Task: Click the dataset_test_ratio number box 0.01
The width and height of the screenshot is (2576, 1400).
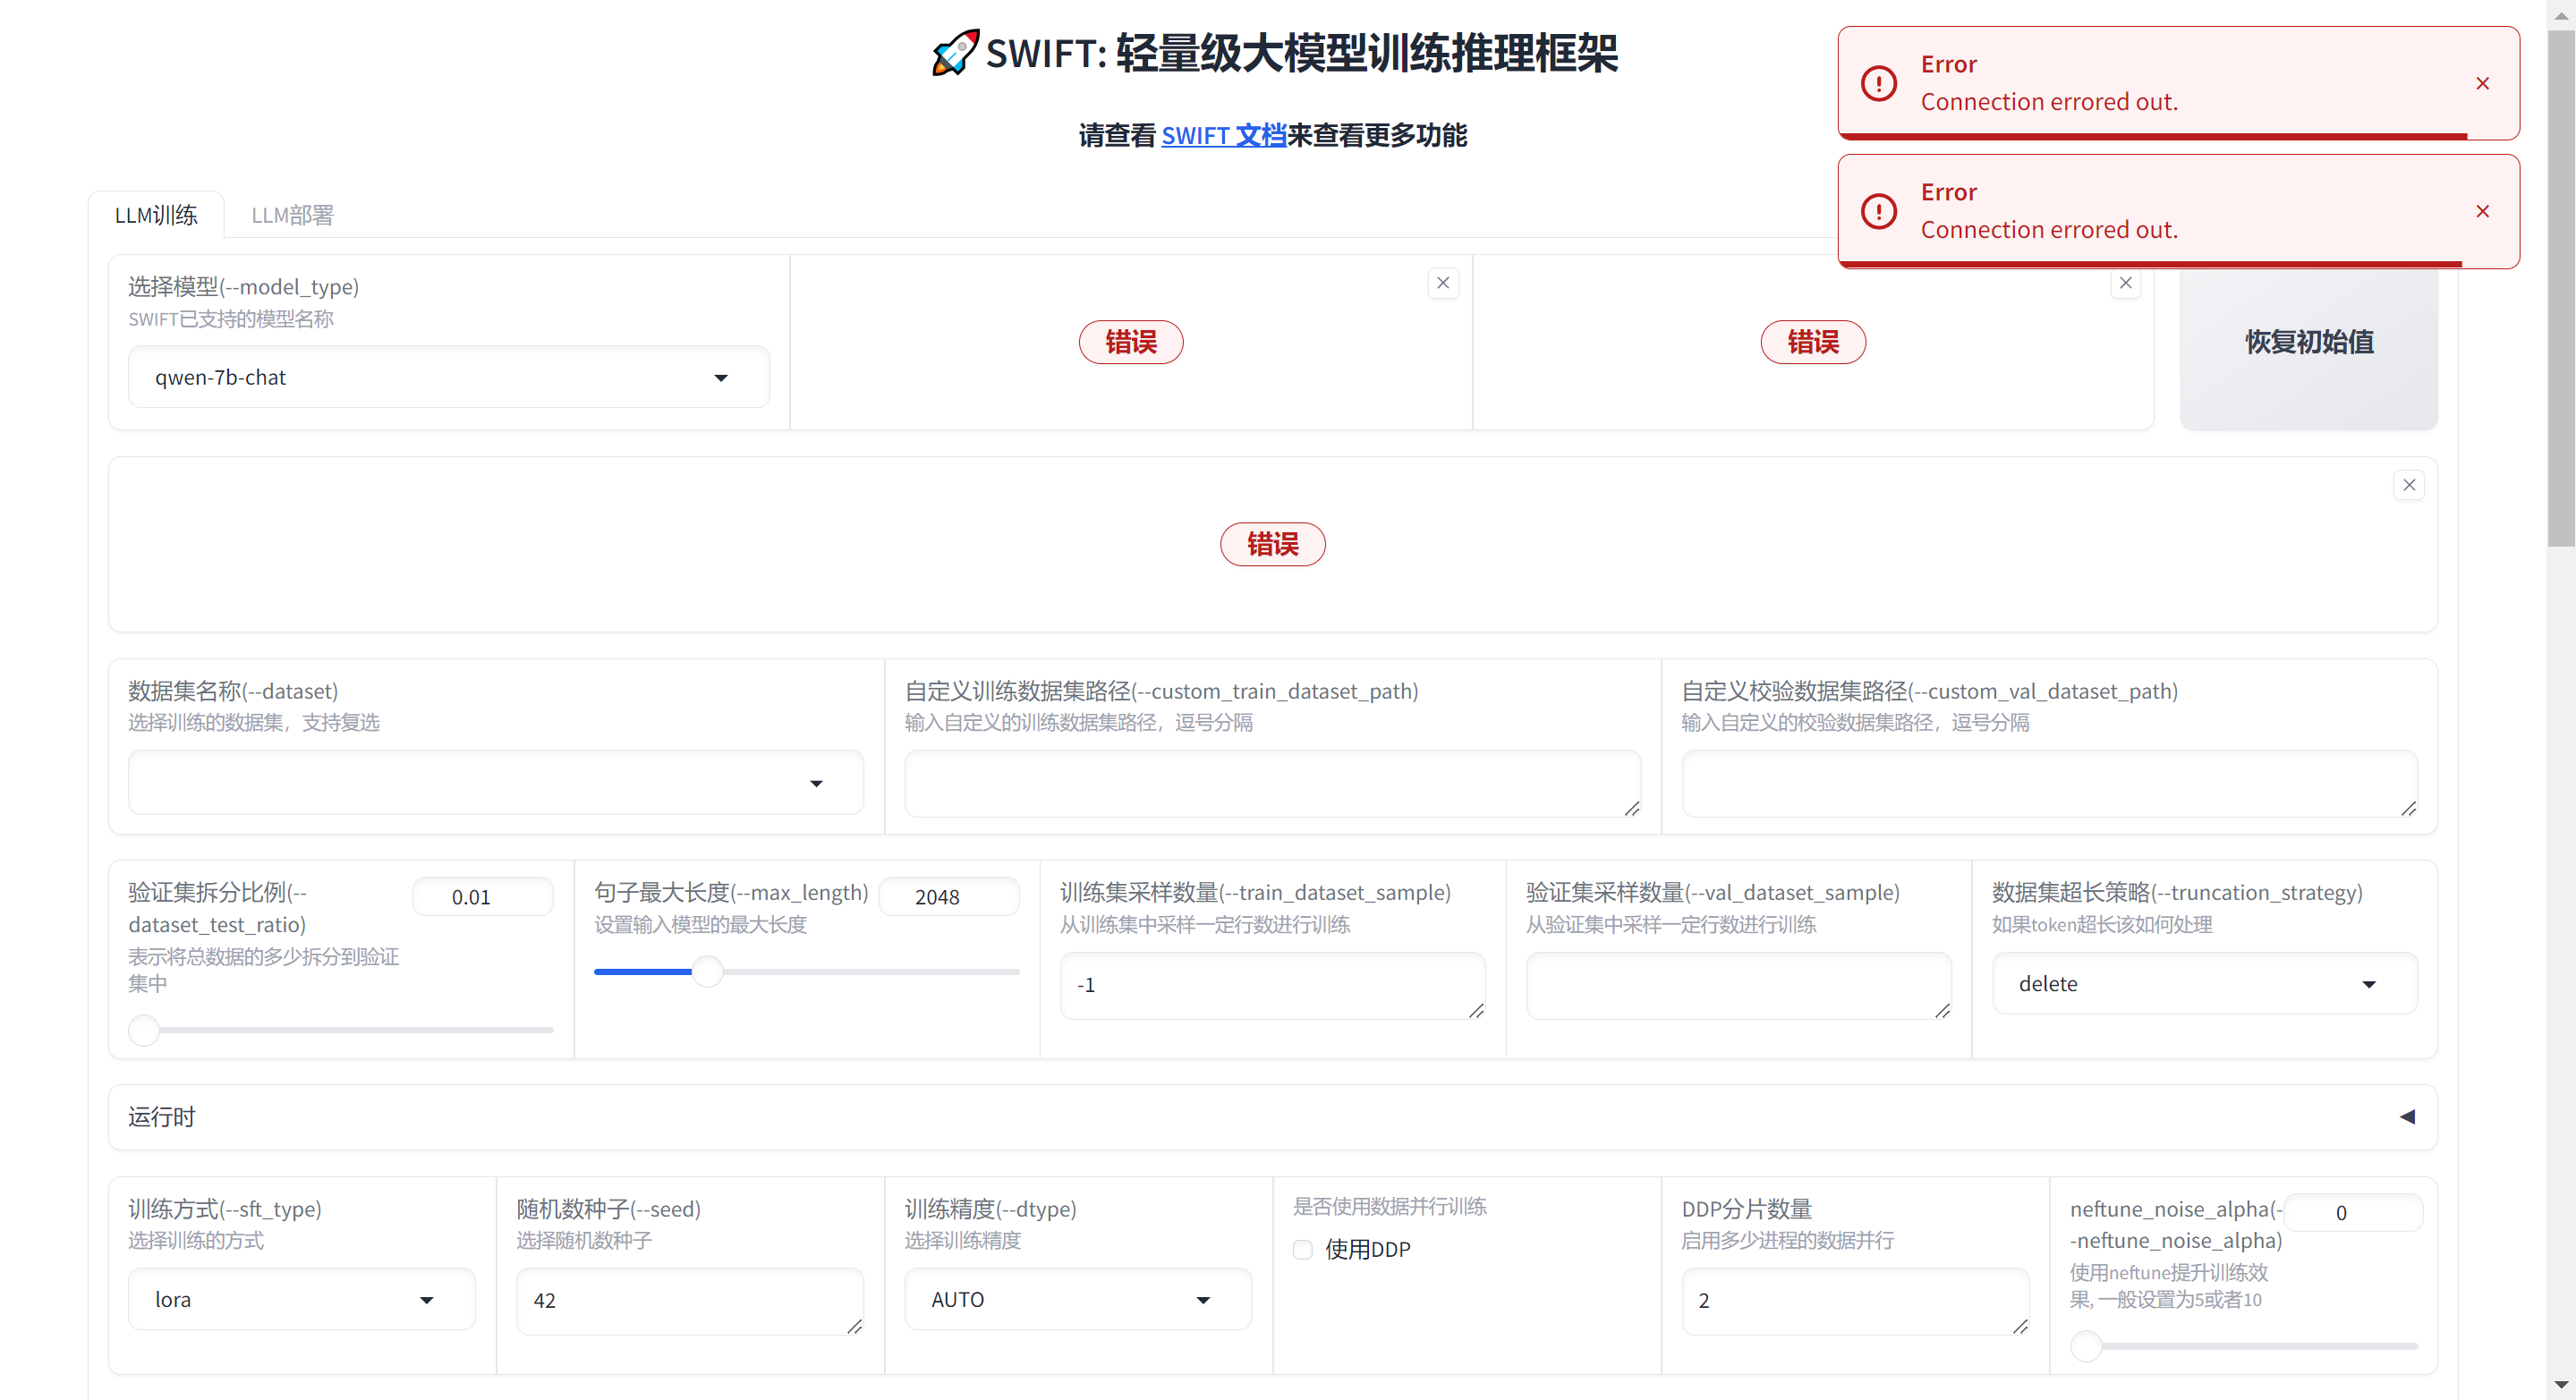Action: point(482,896)
